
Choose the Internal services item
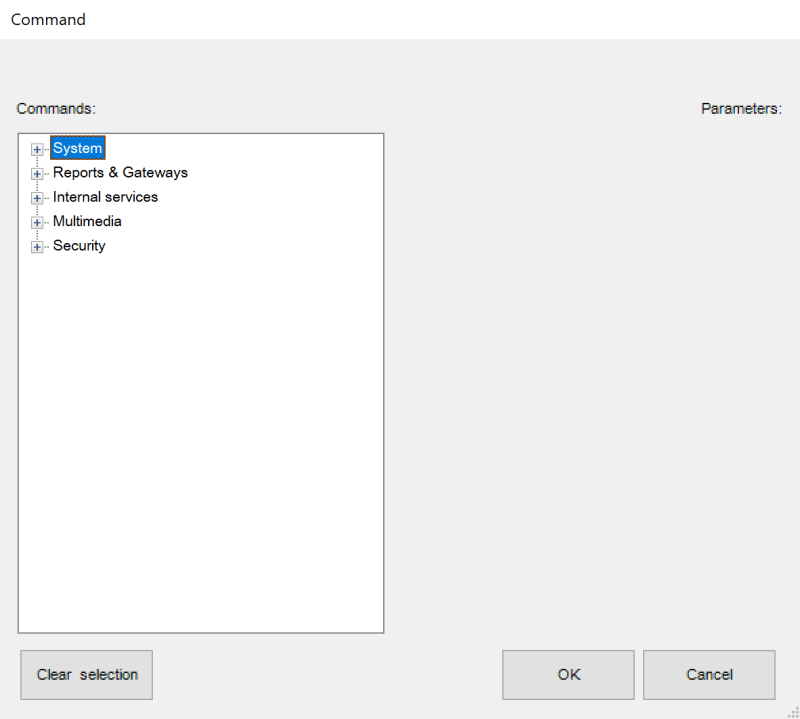105,197
